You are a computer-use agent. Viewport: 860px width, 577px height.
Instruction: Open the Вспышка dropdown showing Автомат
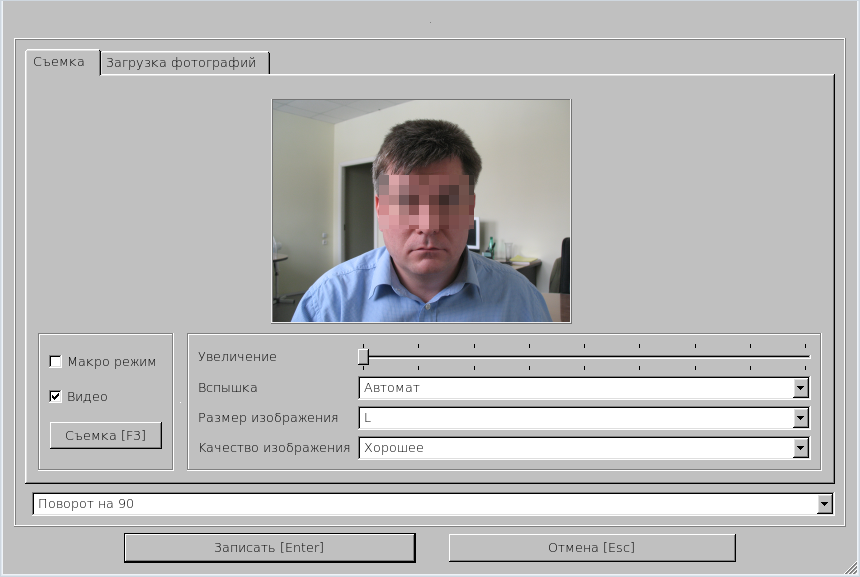584,388
